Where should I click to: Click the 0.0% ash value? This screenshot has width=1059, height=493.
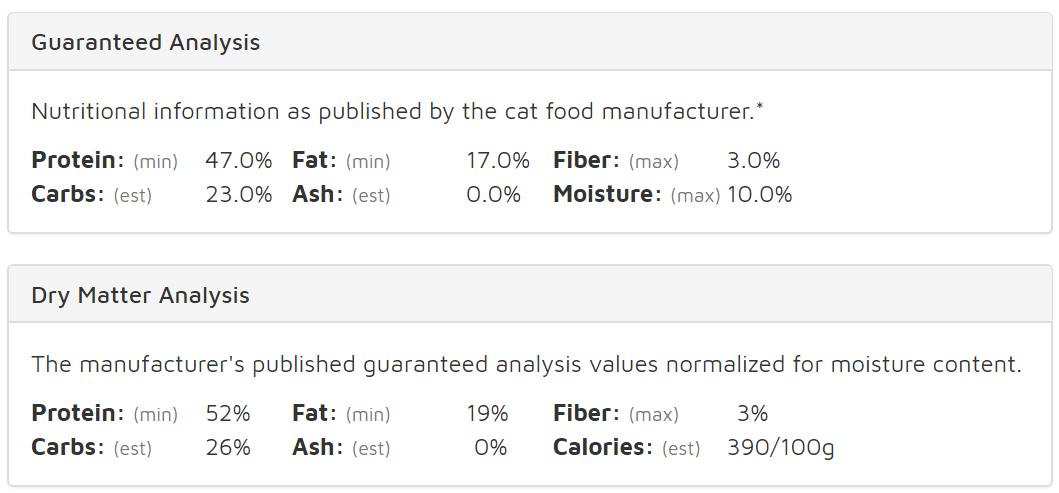[x=493, y=194]
